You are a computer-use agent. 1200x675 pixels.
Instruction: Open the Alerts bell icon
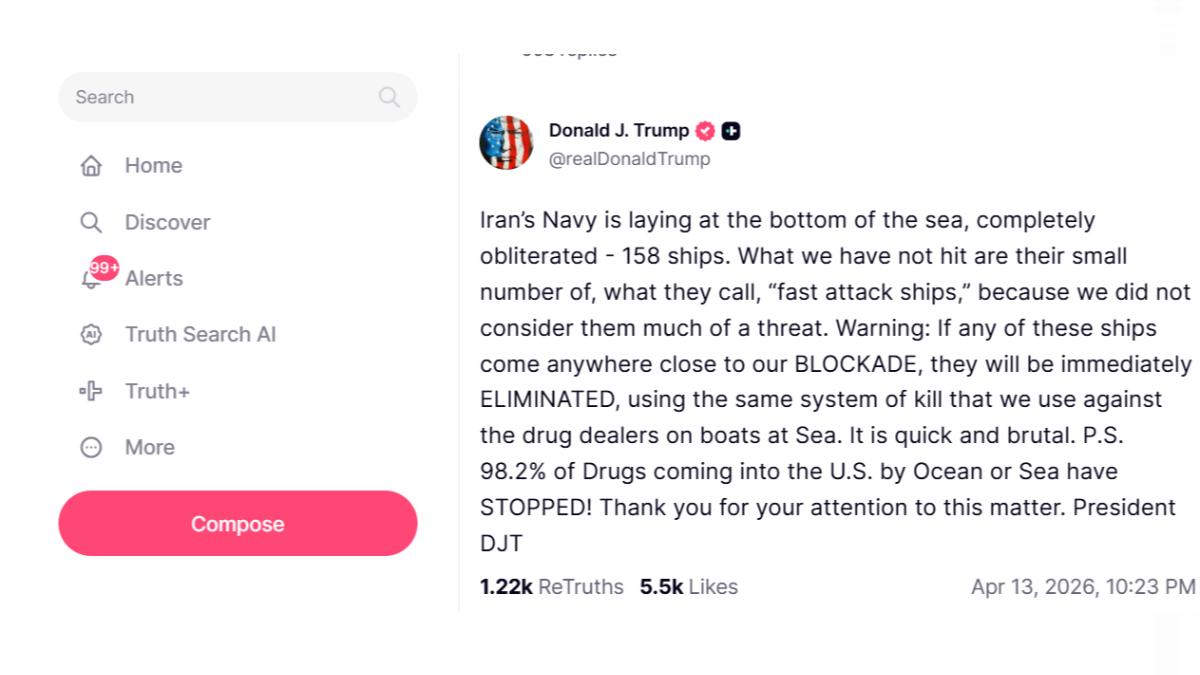[89, 280]
